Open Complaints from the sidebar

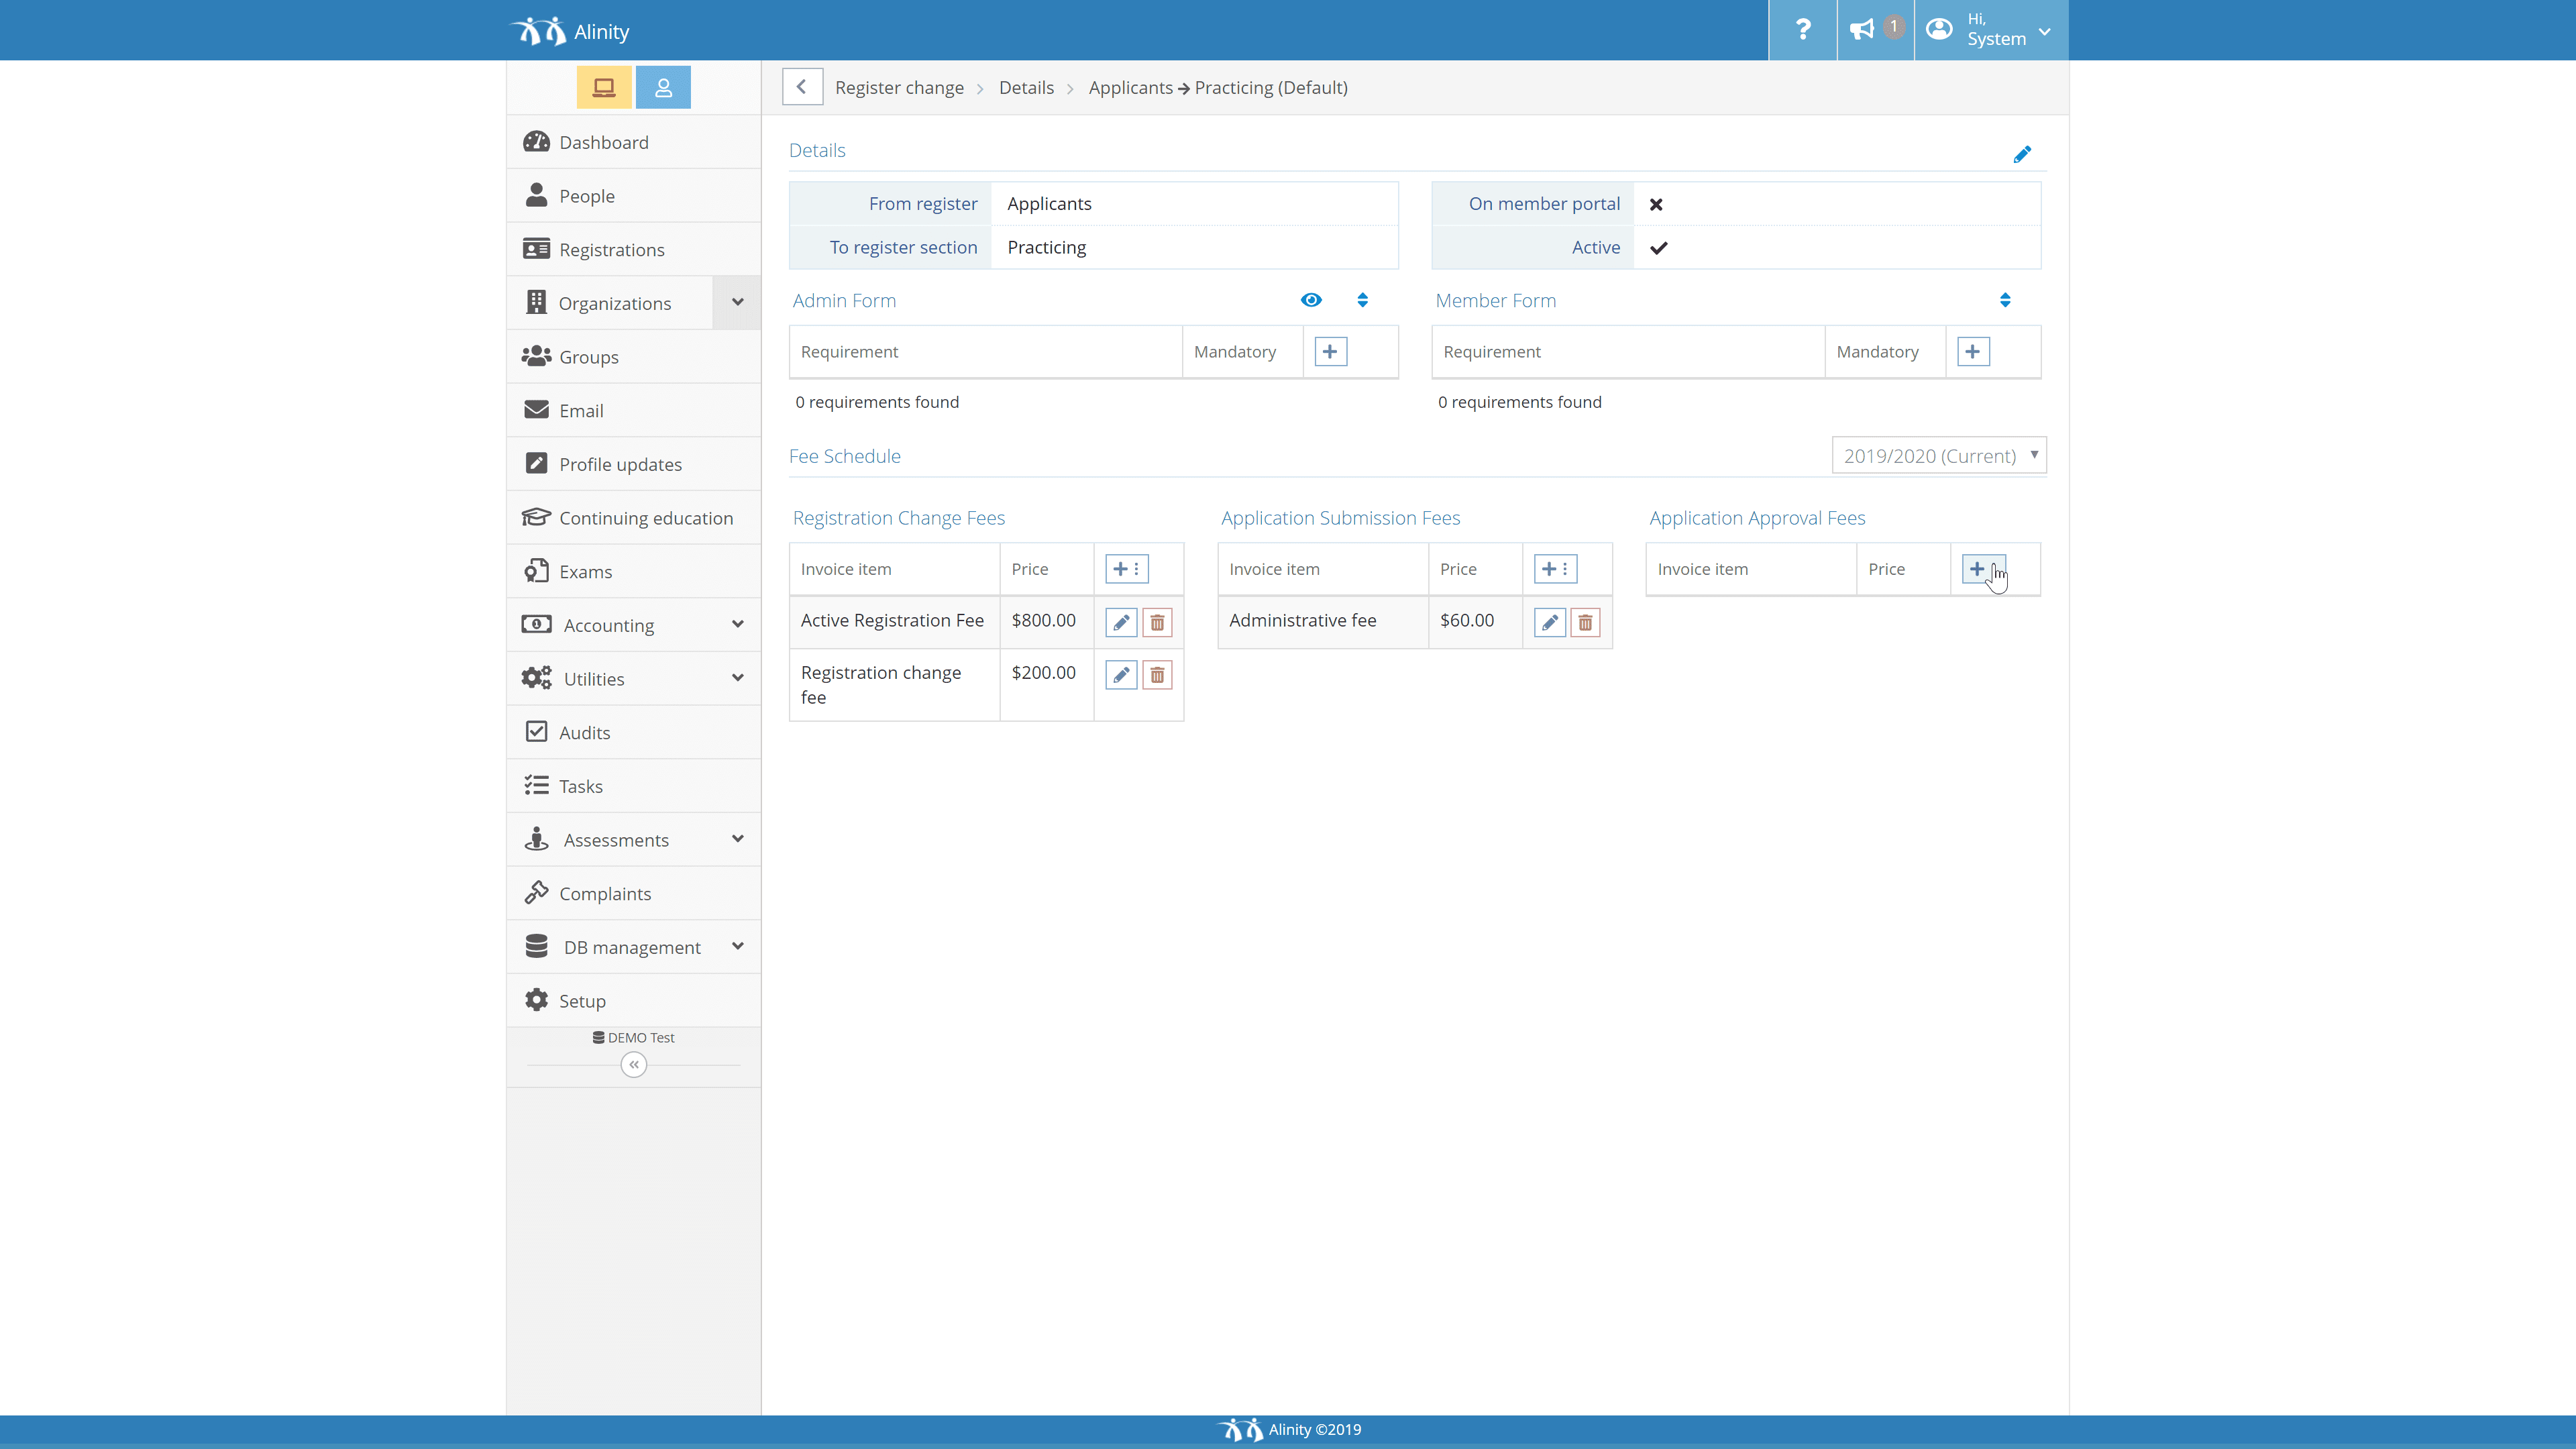pos(634,893)
